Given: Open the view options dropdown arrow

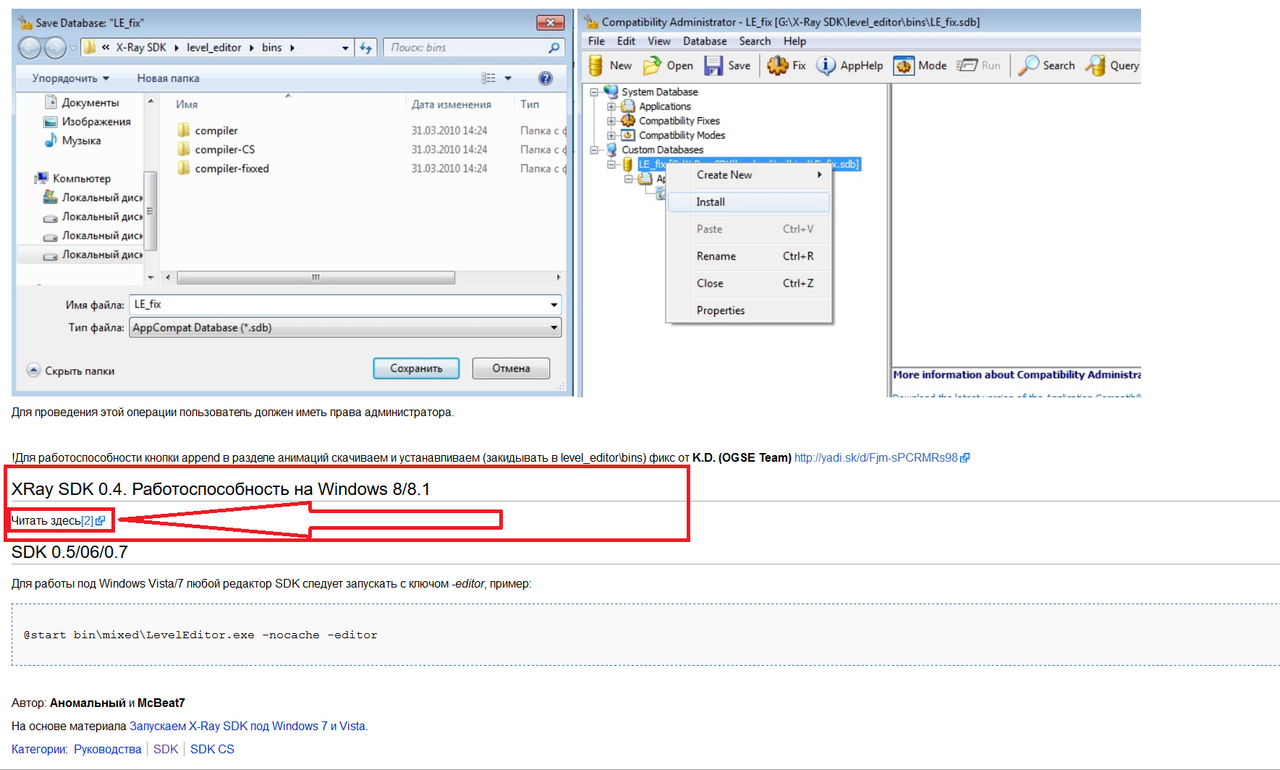Looking at the screenshot, I should pos(508,78).
